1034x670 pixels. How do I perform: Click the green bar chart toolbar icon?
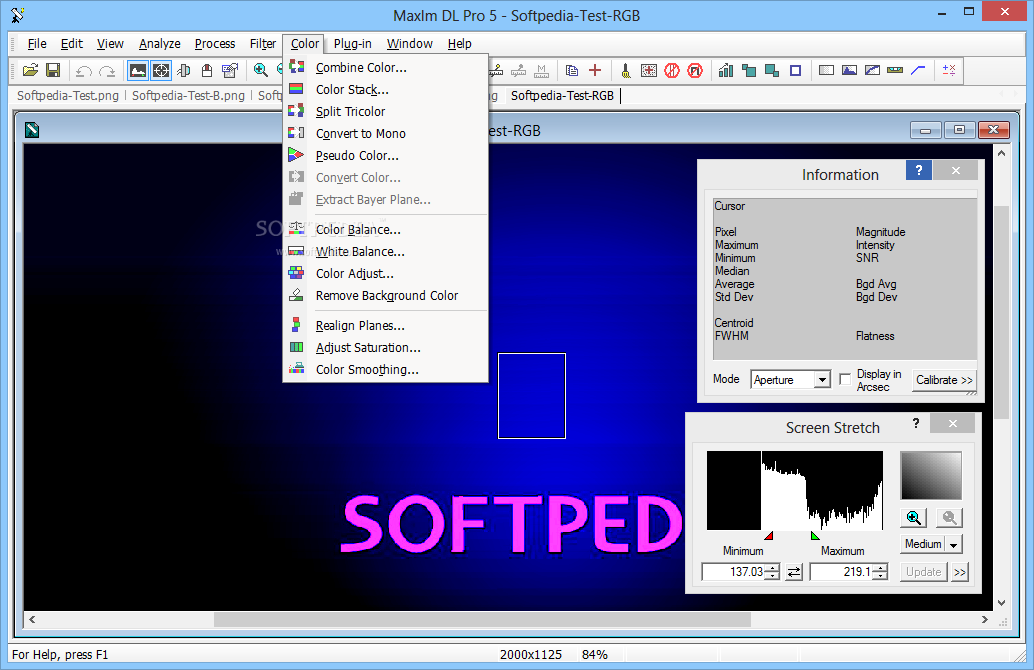point(726,71)
